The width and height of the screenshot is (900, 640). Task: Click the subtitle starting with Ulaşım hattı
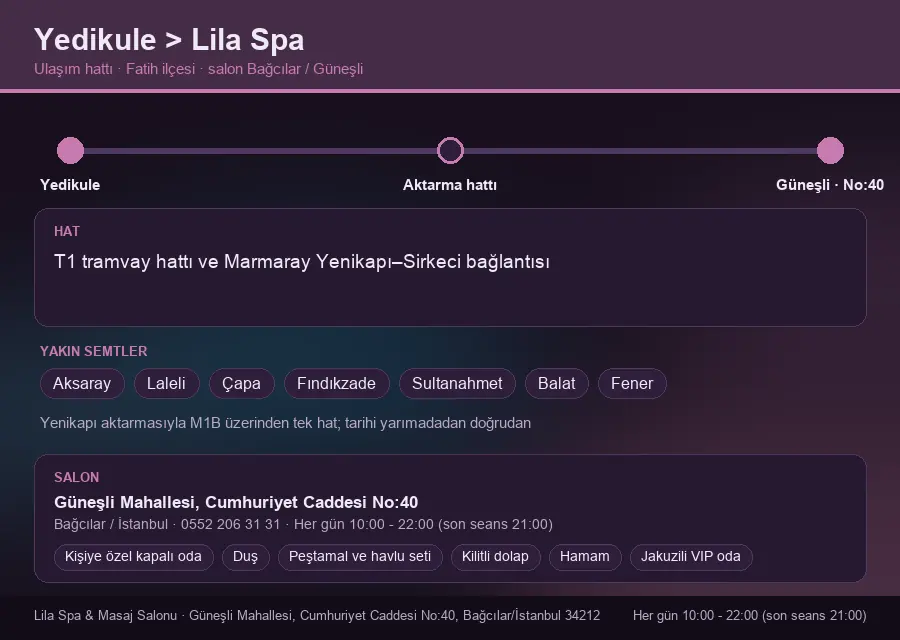click(x=199, y=69)
